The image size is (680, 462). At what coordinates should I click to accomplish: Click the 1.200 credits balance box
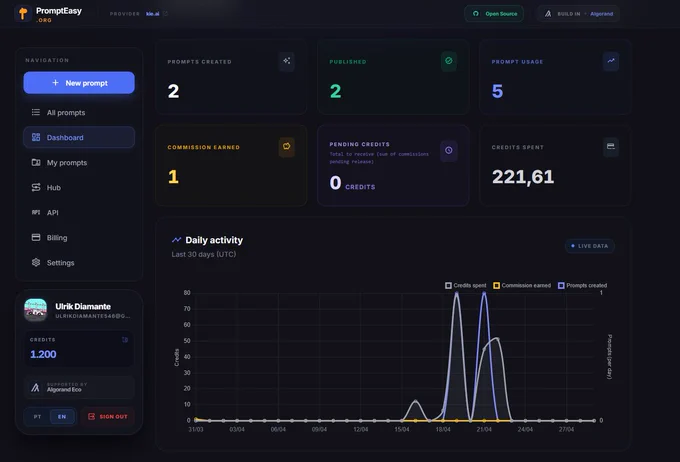click(x=79, y=348)
